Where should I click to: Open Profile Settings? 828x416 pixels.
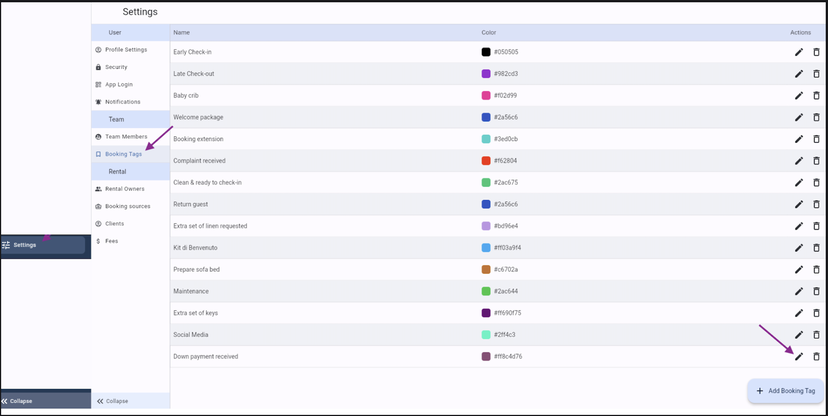(130, 50)
